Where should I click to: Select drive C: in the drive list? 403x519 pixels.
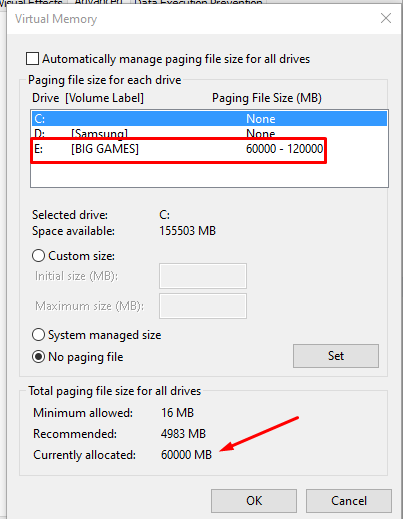(x=209, y=119)
